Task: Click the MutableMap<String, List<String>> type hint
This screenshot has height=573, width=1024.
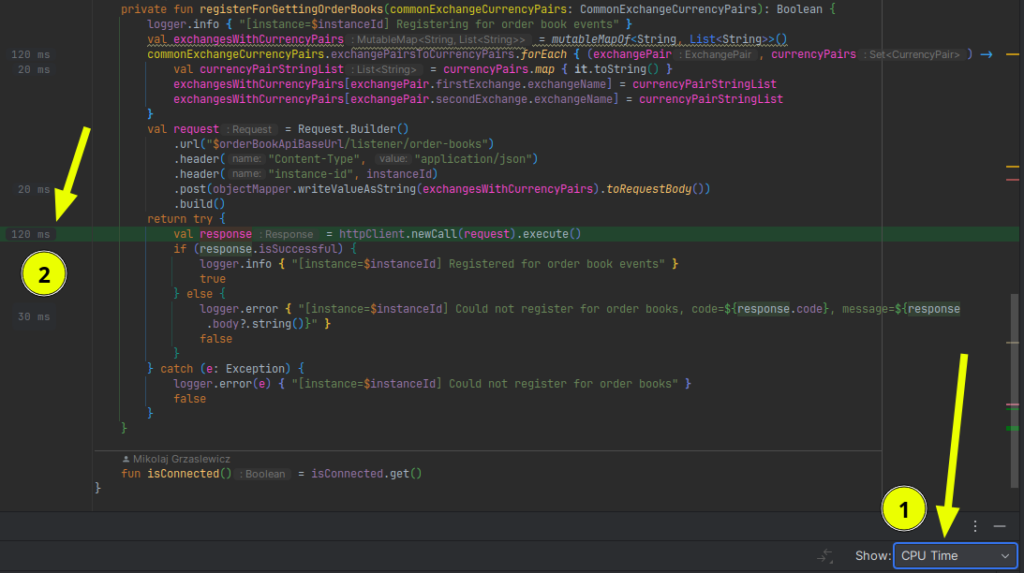Action: 441,40
